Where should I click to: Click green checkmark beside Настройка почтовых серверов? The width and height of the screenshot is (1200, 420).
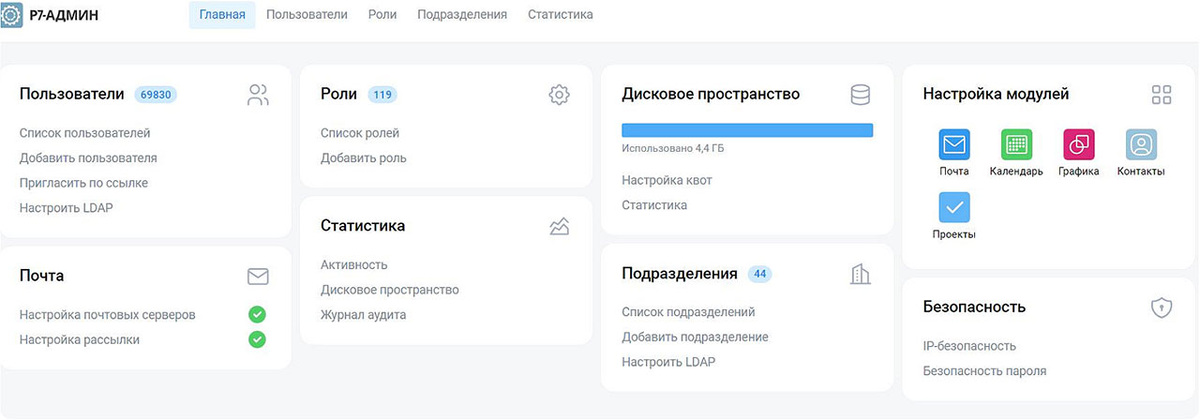(x=257, y=315)
